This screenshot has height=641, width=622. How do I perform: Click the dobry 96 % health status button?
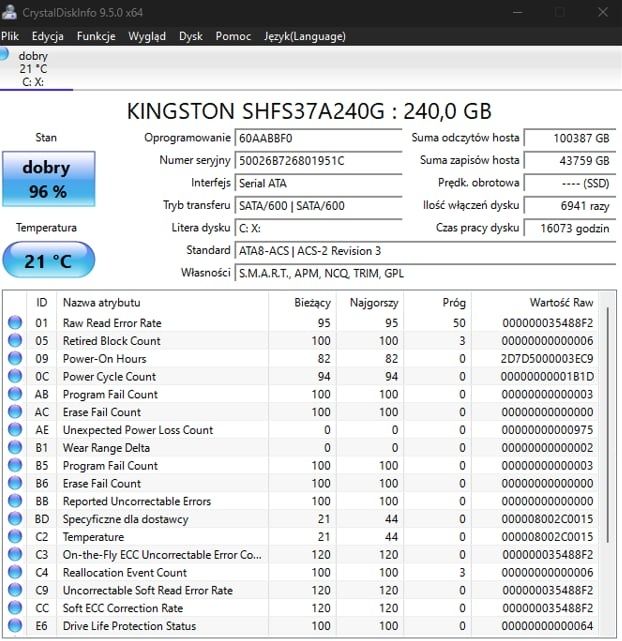pyautogui.click(x=49, y=179)
